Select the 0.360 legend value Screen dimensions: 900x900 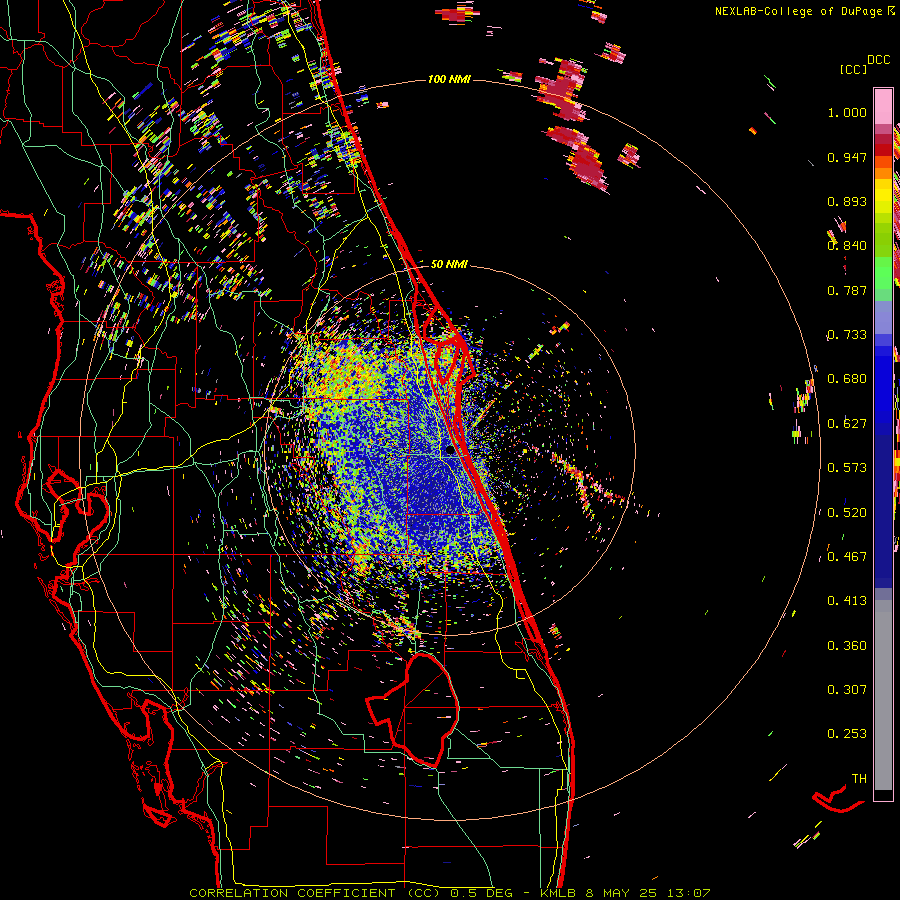847,646
